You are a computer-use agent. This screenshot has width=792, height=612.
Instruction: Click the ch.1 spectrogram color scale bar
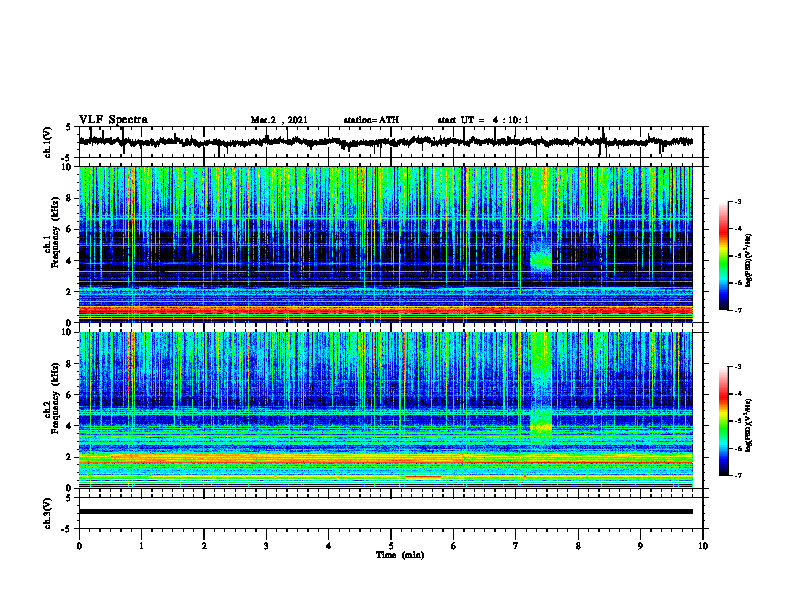point(724,256)
